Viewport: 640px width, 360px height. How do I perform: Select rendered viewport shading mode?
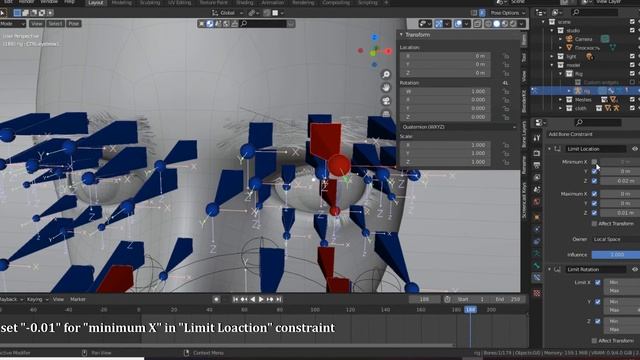[513, 24]
